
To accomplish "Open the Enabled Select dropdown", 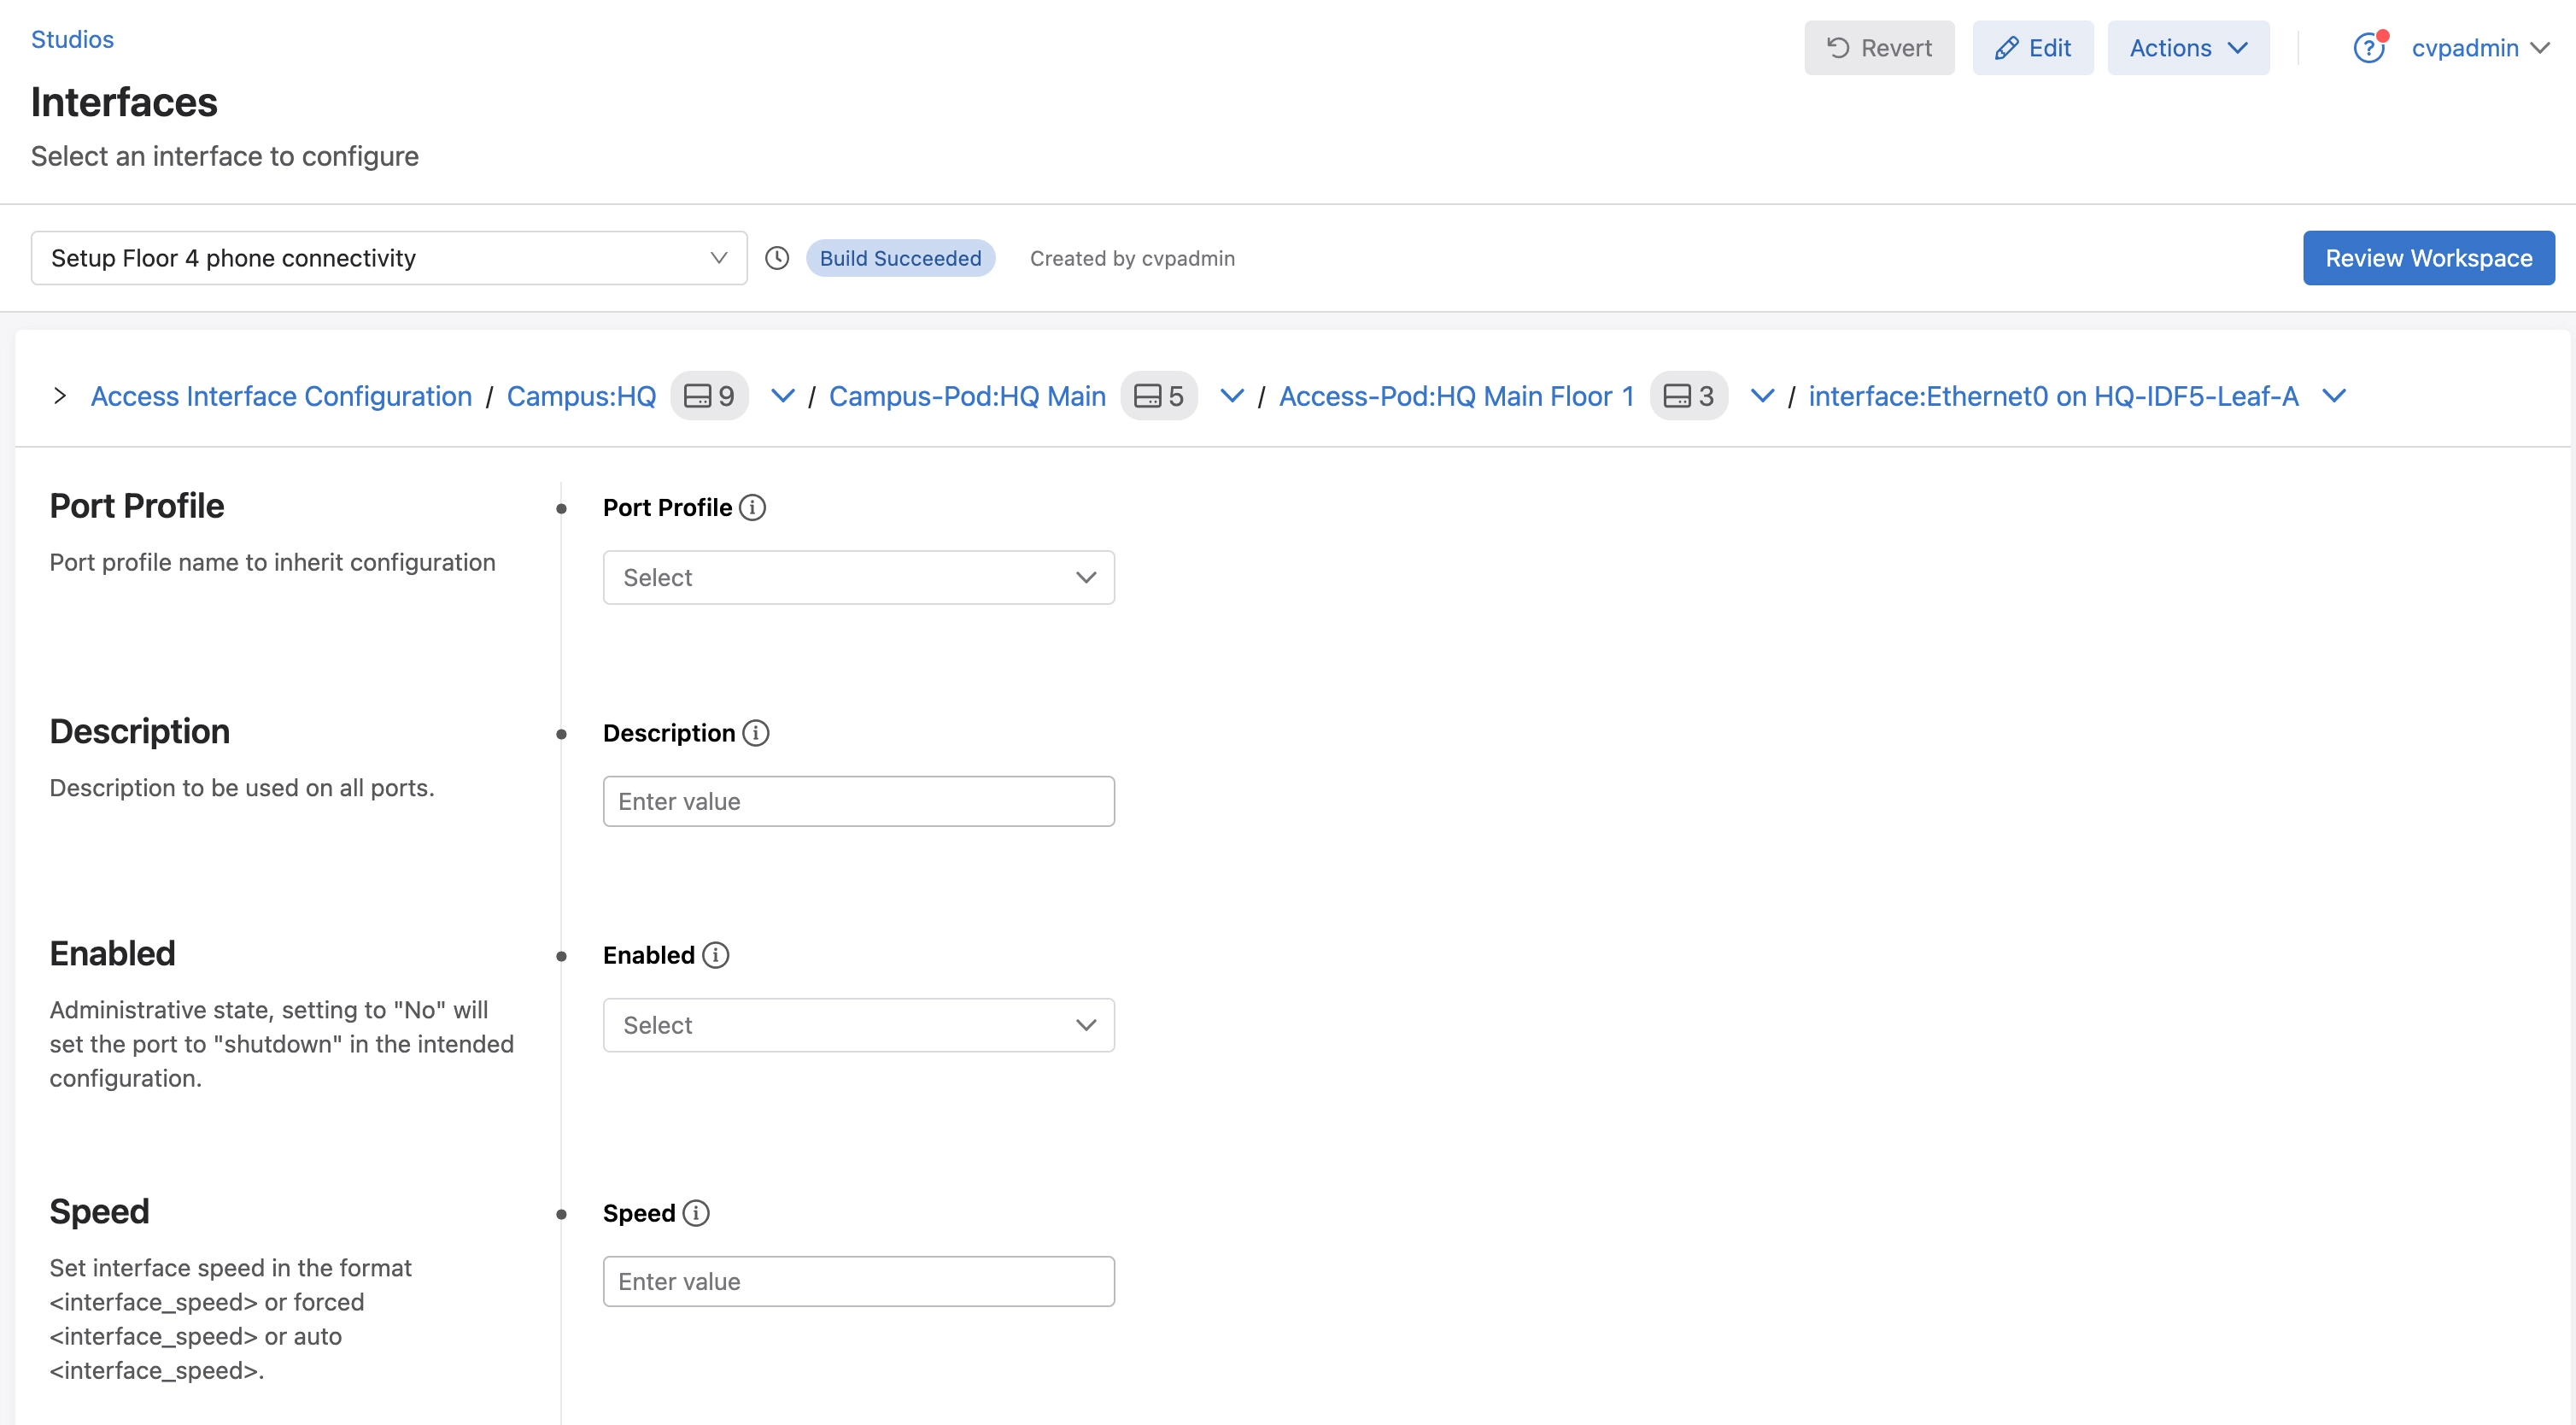I will coord(858,1025).
